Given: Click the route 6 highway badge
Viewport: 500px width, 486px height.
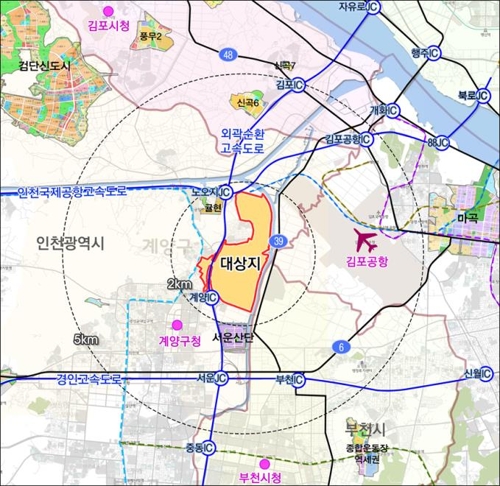Looking at the screenshot, I should 341,347.
